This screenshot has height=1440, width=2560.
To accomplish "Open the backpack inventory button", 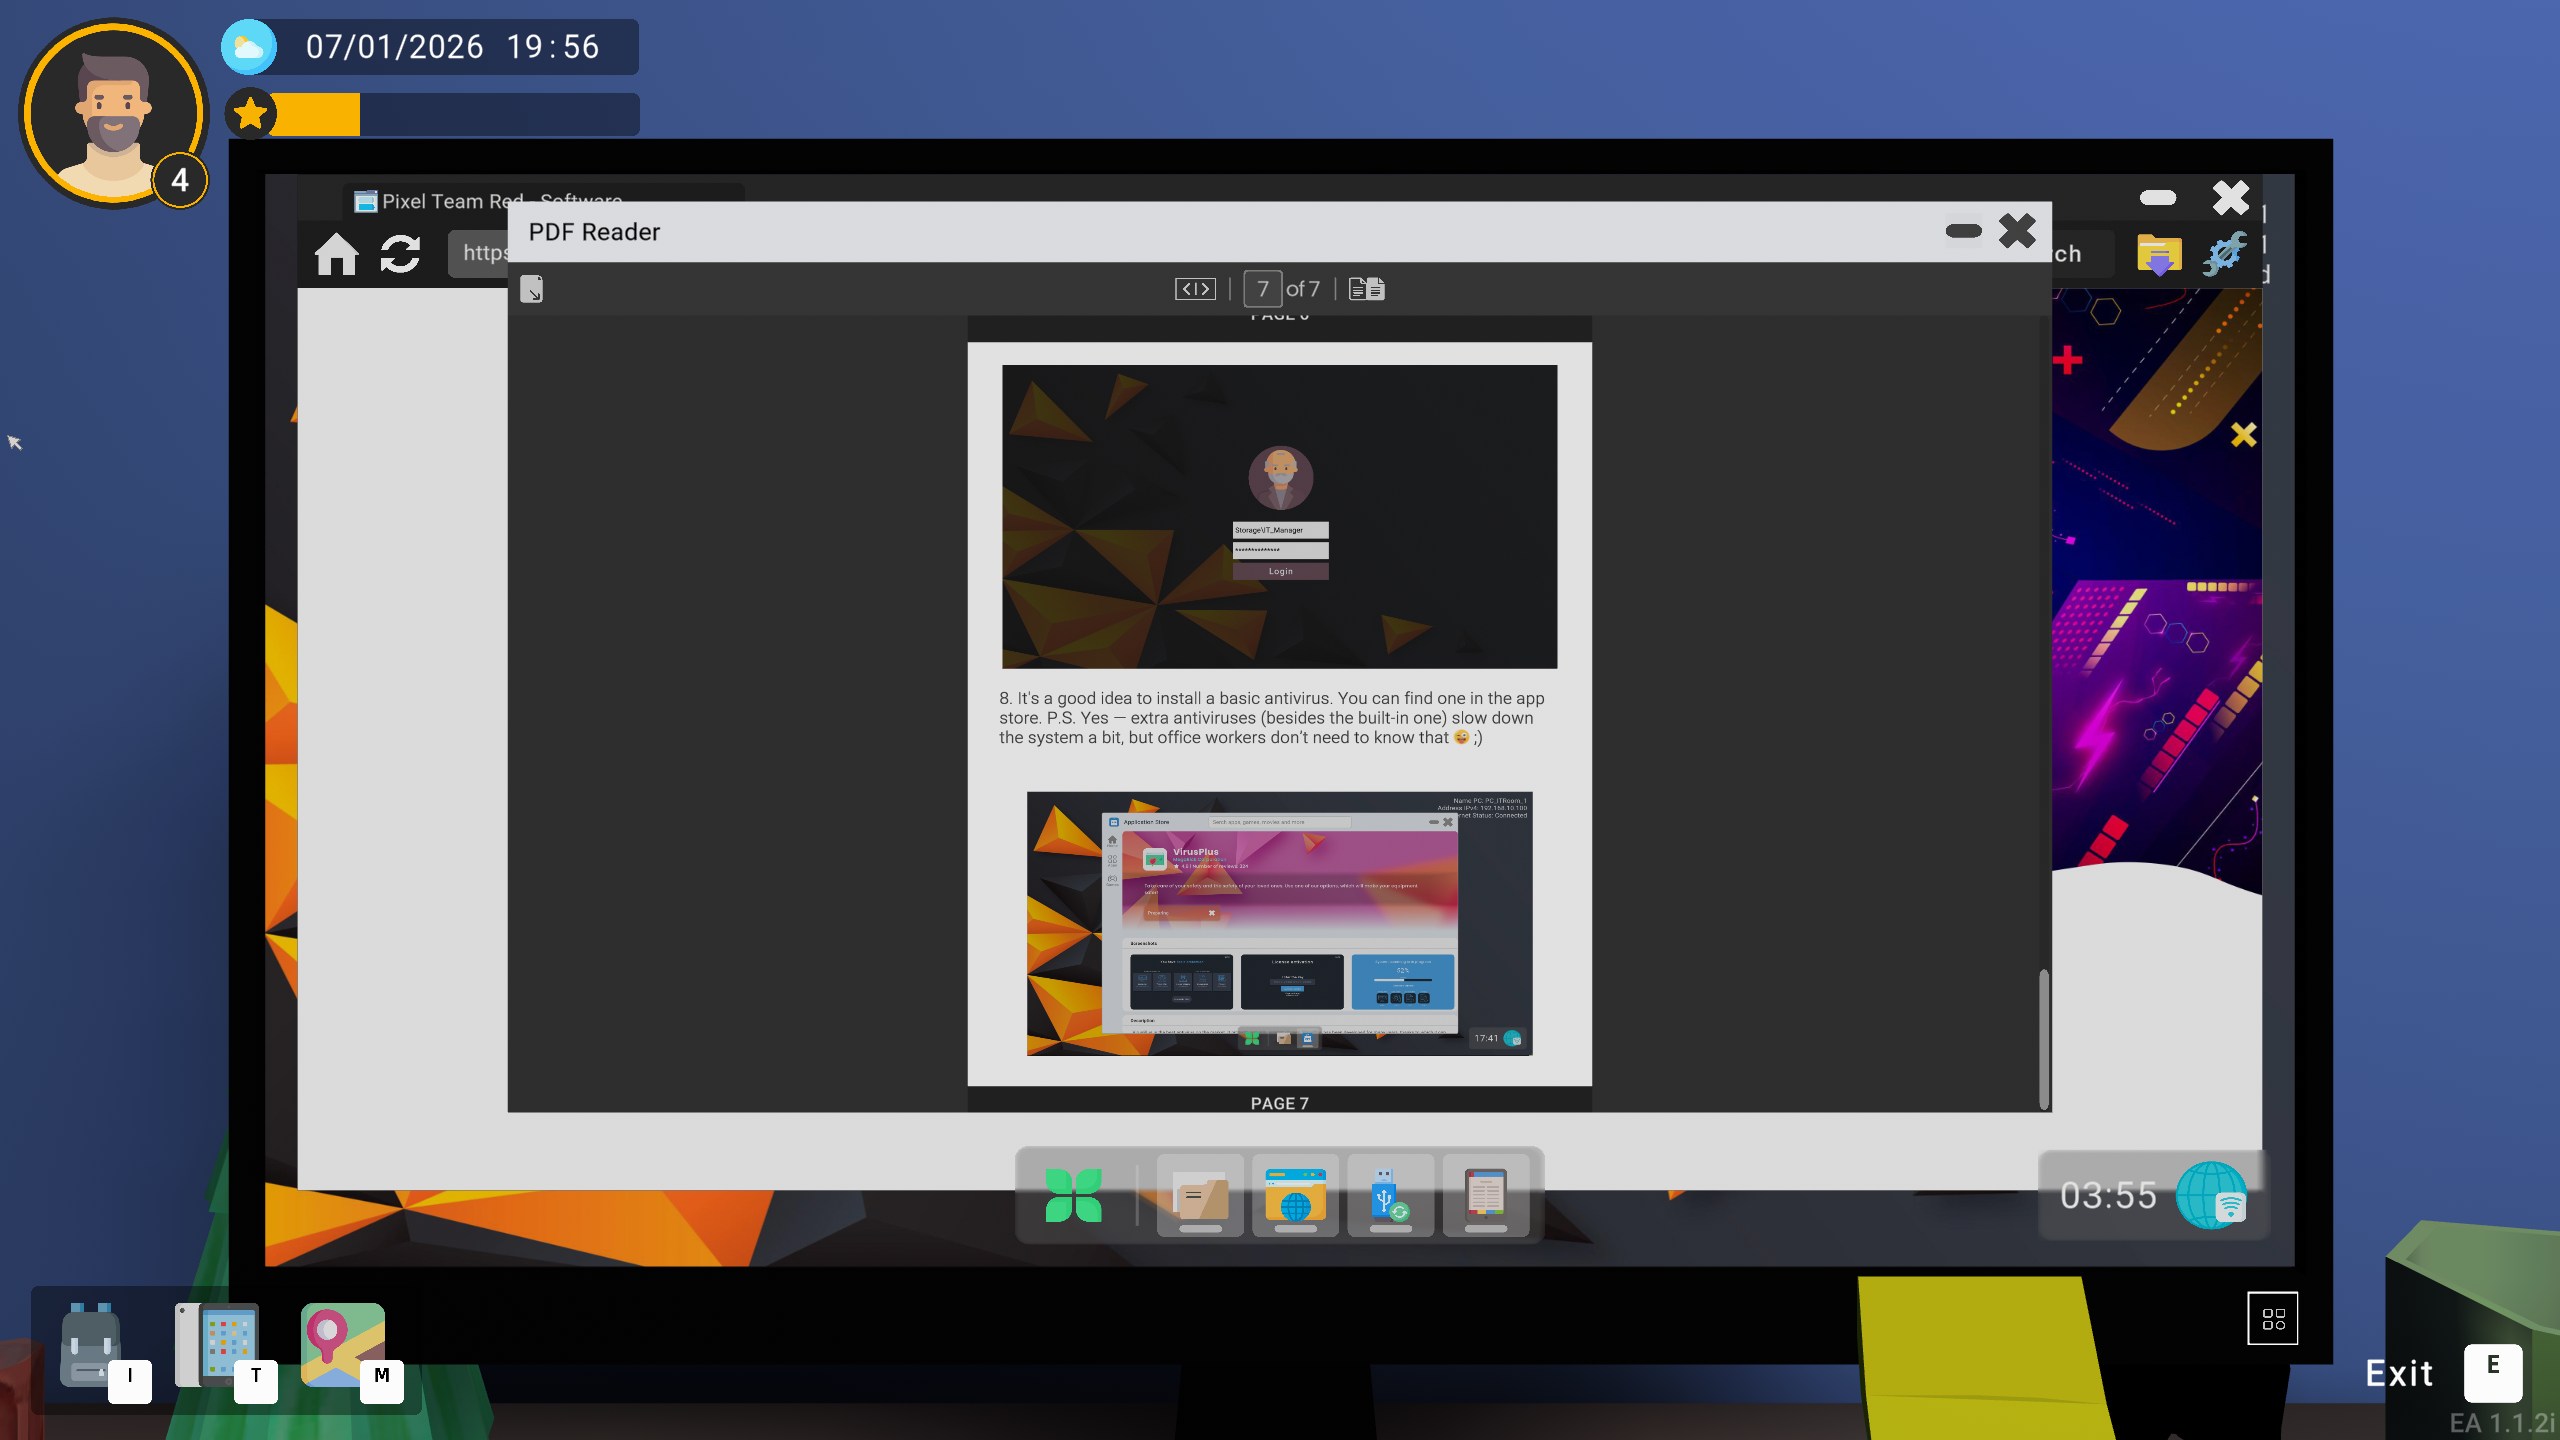I will coord(92,1345).
